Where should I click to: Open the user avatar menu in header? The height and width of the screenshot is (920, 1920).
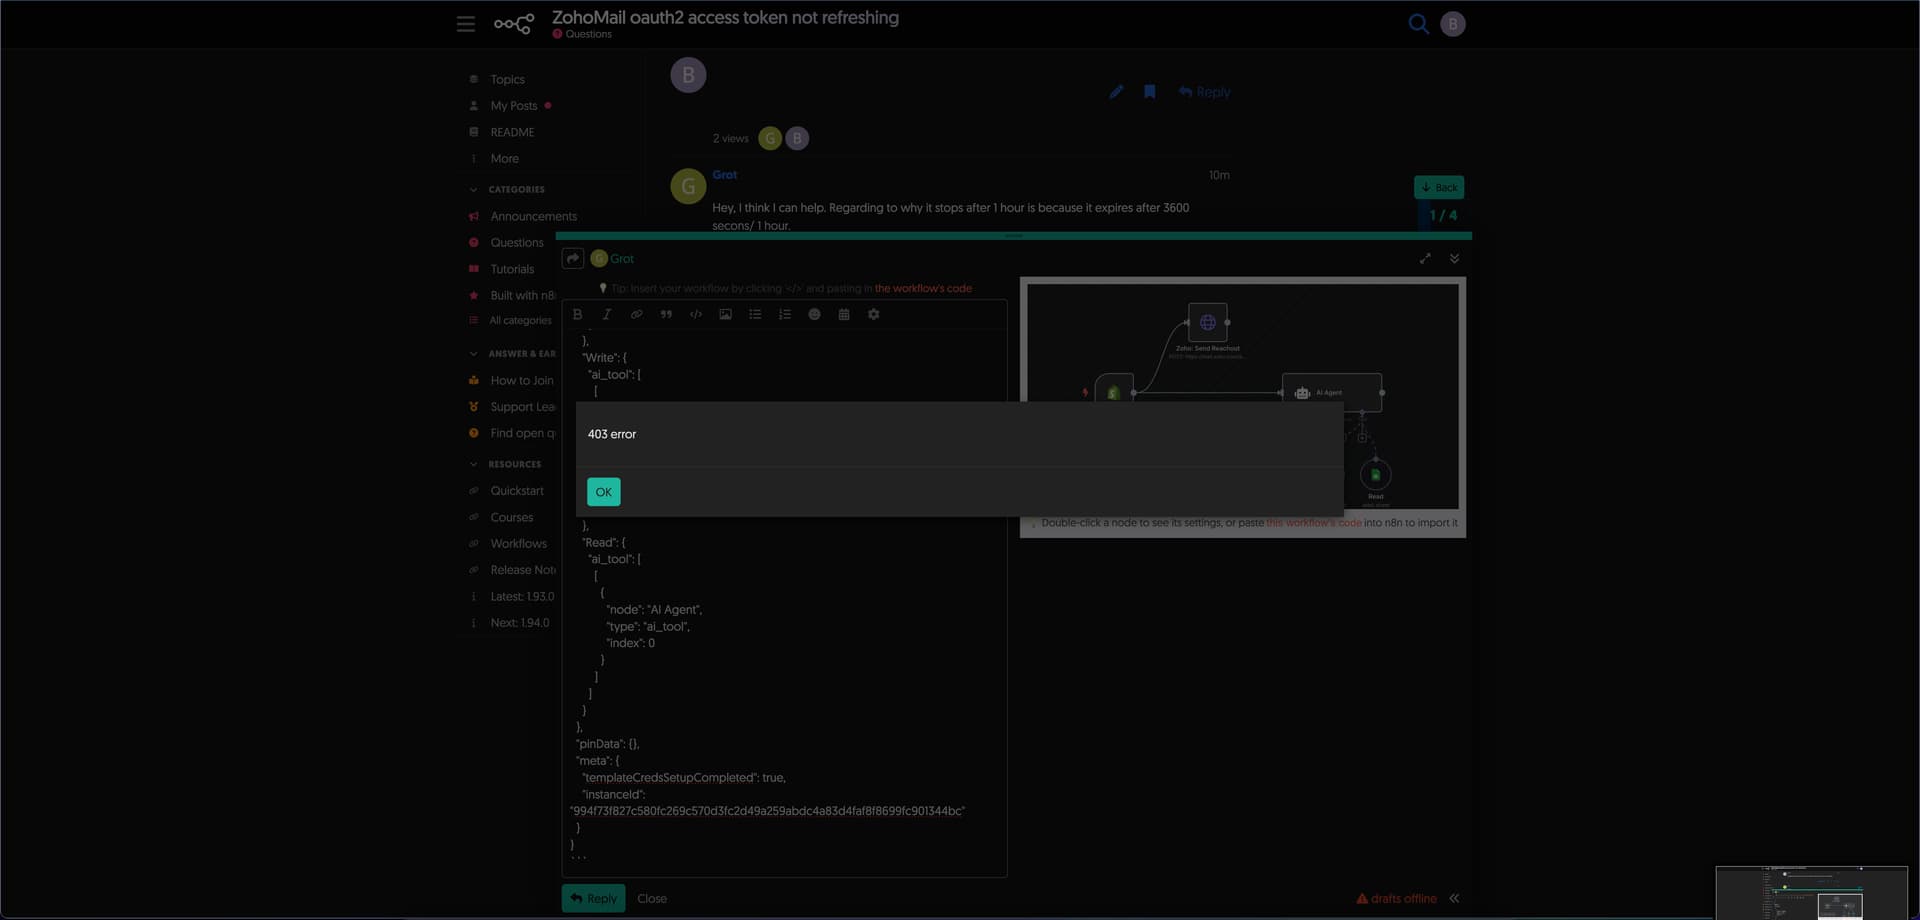[x=1453, y=24]
